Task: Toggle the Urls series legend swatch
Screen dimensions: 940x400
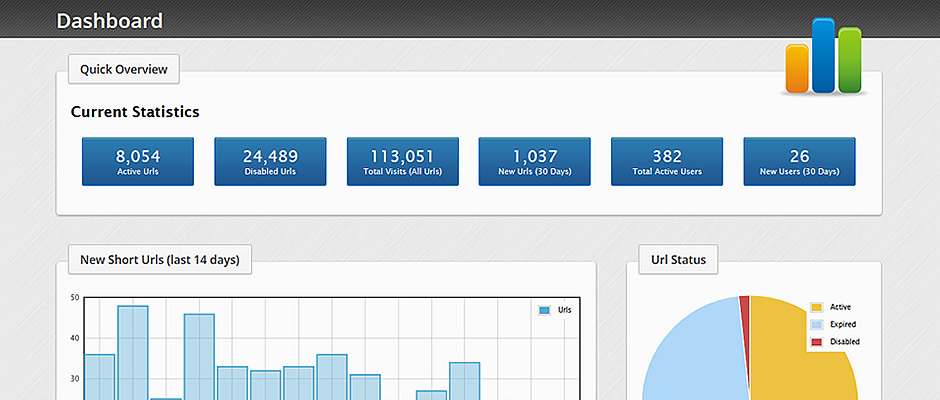Action: tap(544, 311)
